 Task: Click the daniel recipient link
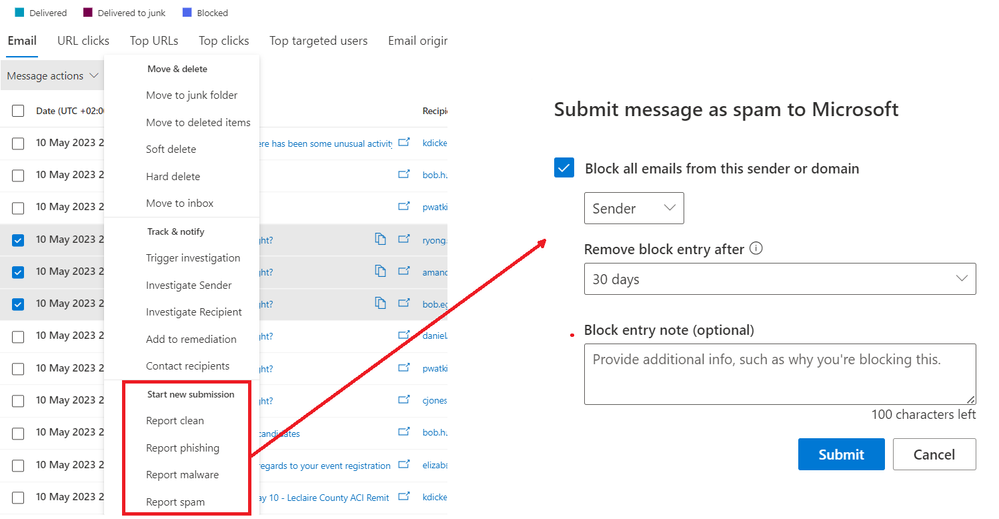coord(435,336)
